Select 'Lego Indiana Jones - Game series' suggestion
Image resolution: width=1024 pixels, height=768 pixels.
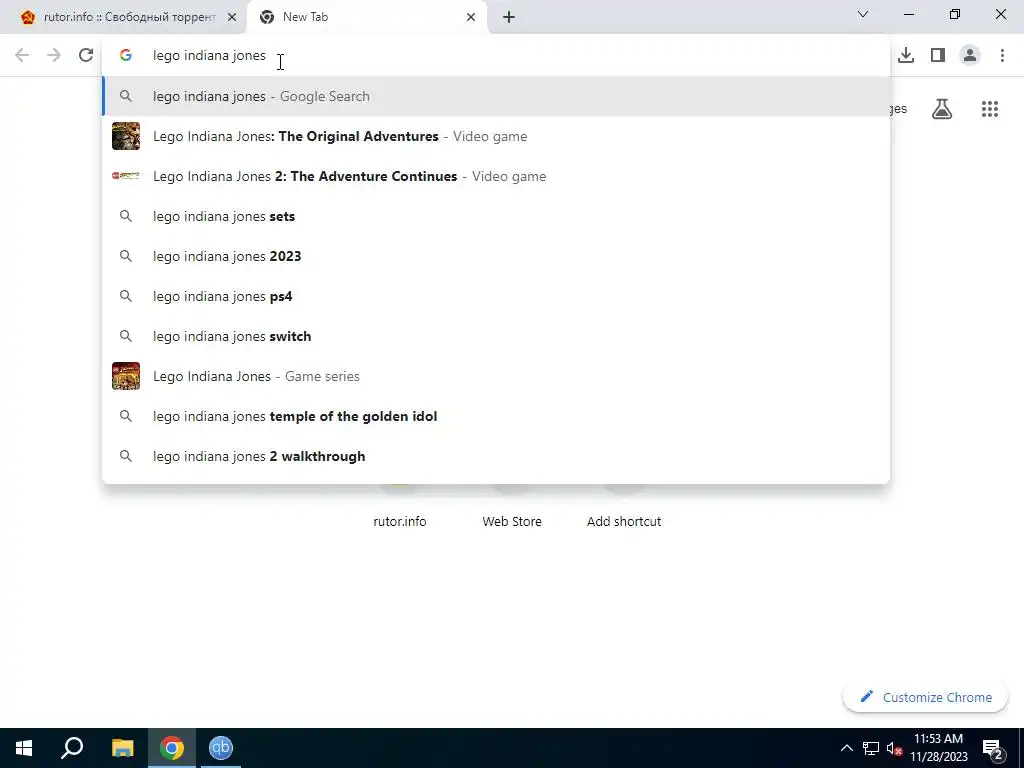[496, 376]
